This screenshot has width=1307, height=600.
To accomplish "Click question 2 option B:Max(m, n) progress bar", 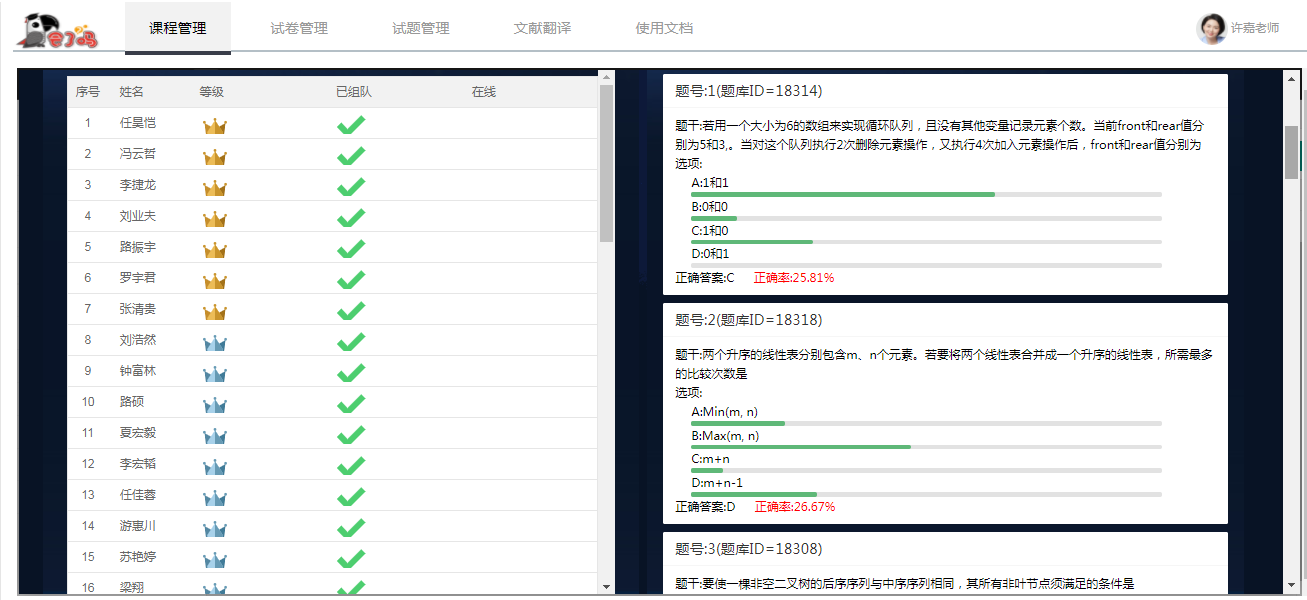I will [x=926, y=447].
